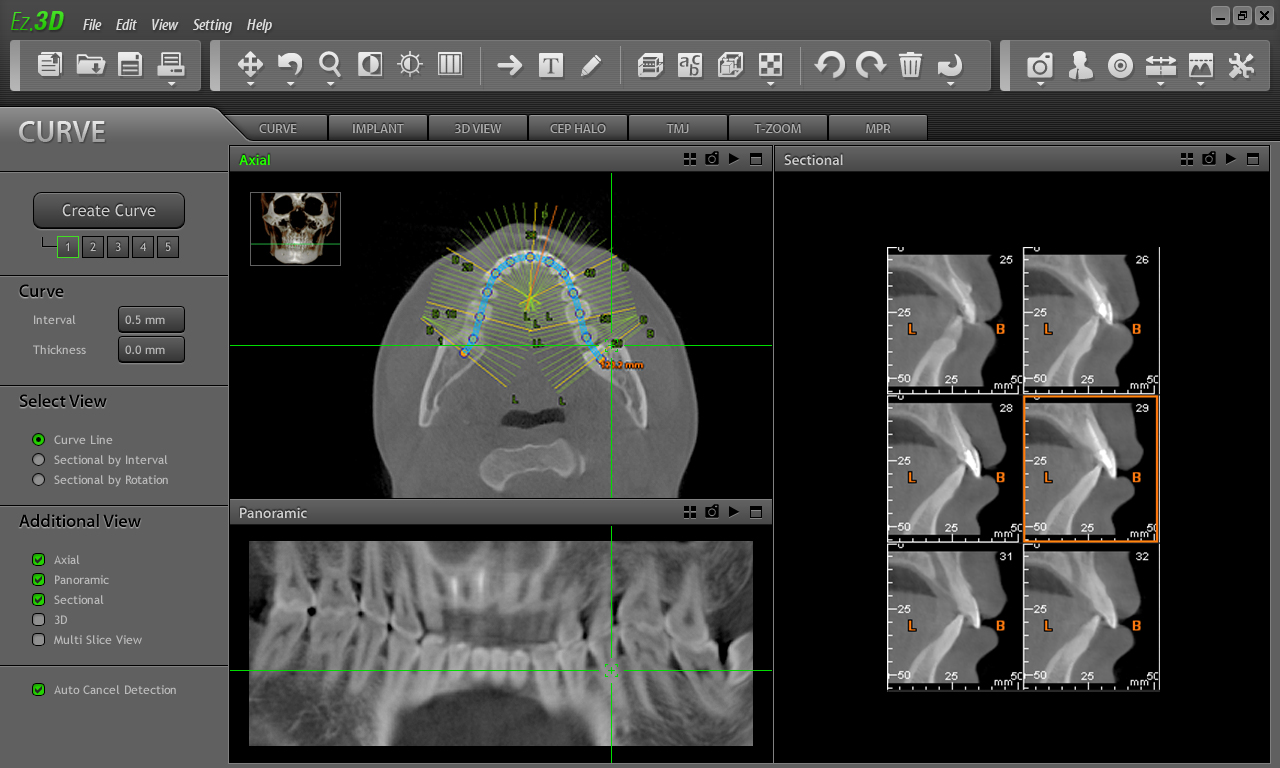Click the vertical bars layout icon
This screenshot has width=1280, height=768.
(450, 65)
